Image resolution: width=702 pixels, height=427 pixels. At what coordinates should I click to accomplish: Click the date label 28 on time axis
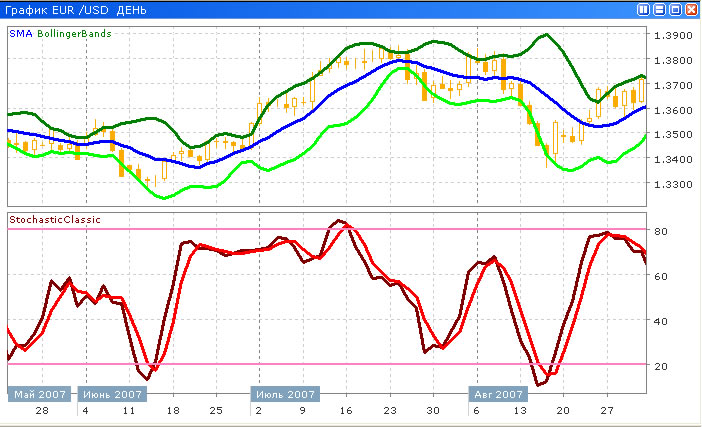(x=42, y=412)
